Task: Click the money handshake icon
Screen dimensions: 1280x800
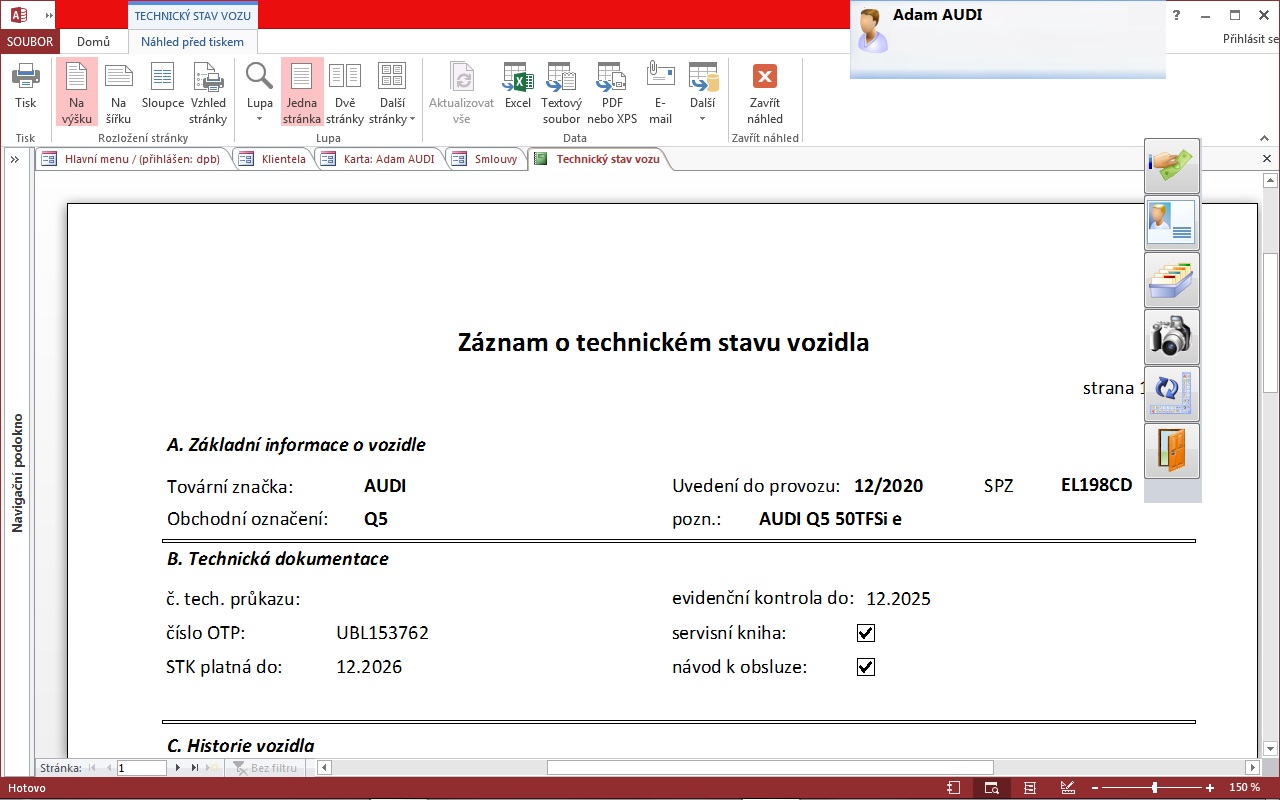Action: [1171, 166]
